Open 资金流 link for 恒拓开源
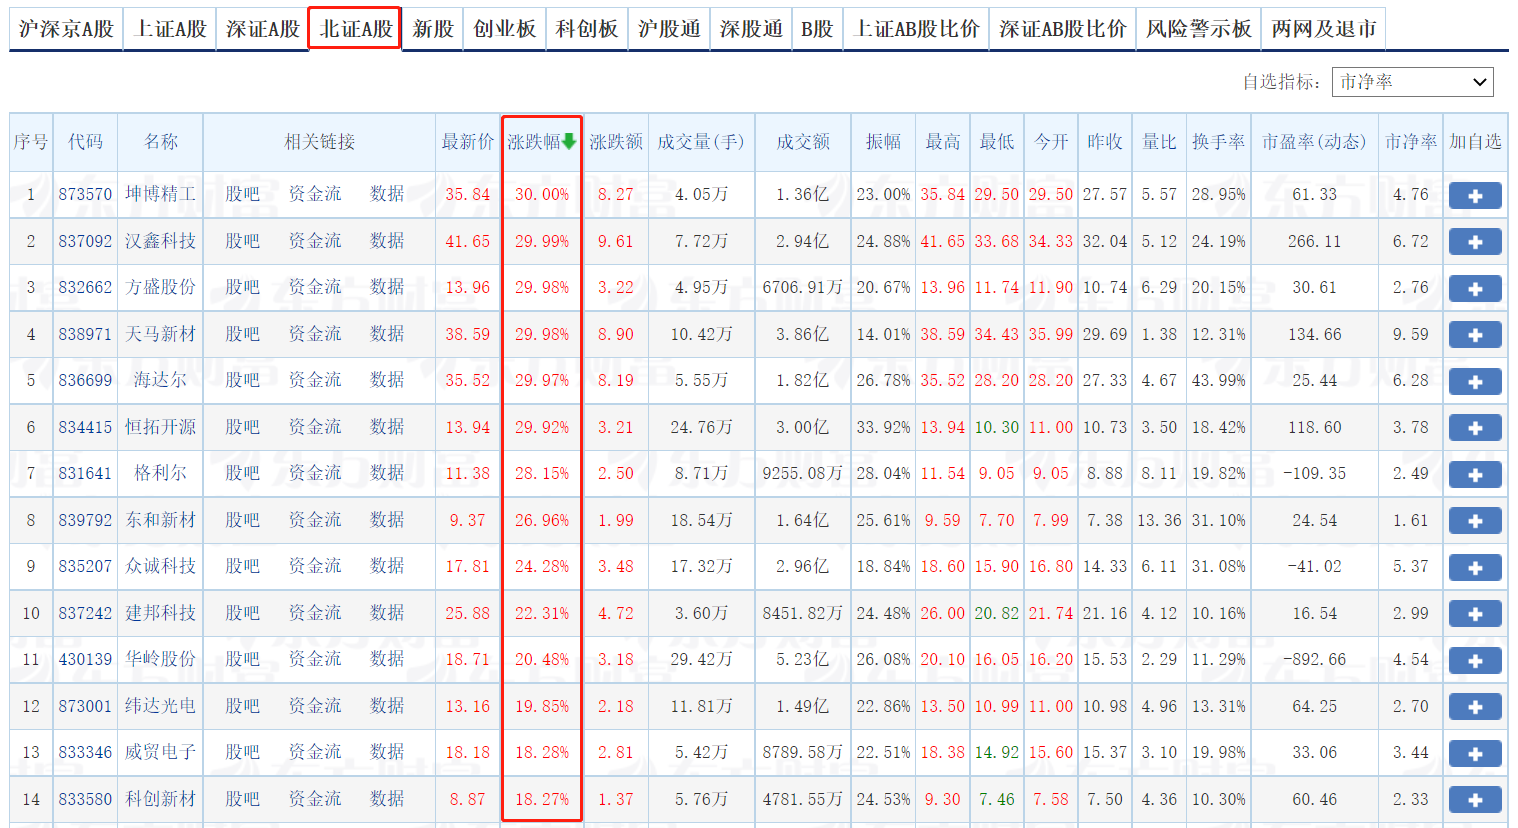This screenshot has height=828, width=1518. pos(315,427)
